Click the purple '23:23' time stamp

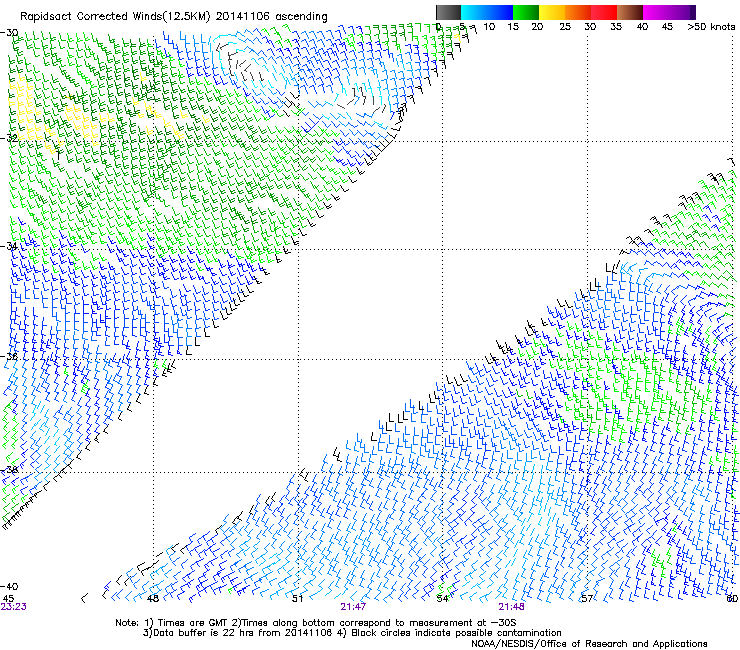[x=14, y=607]
